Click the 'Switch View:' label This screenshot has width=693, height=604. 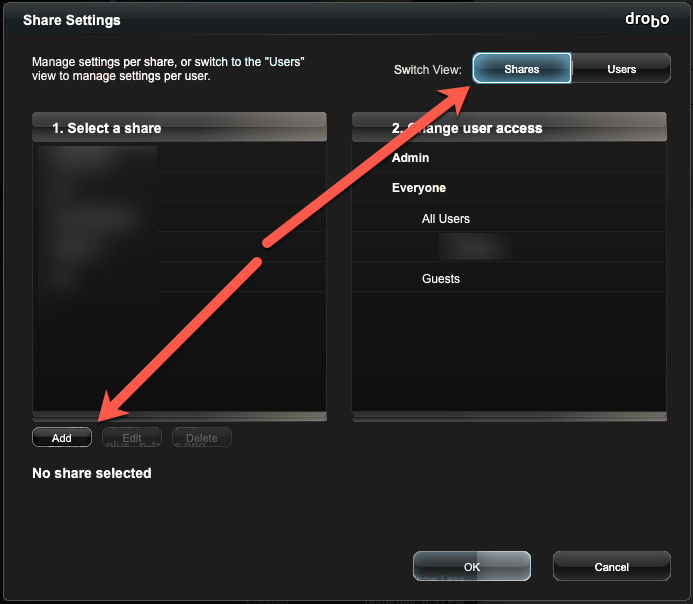pos(427,70)
